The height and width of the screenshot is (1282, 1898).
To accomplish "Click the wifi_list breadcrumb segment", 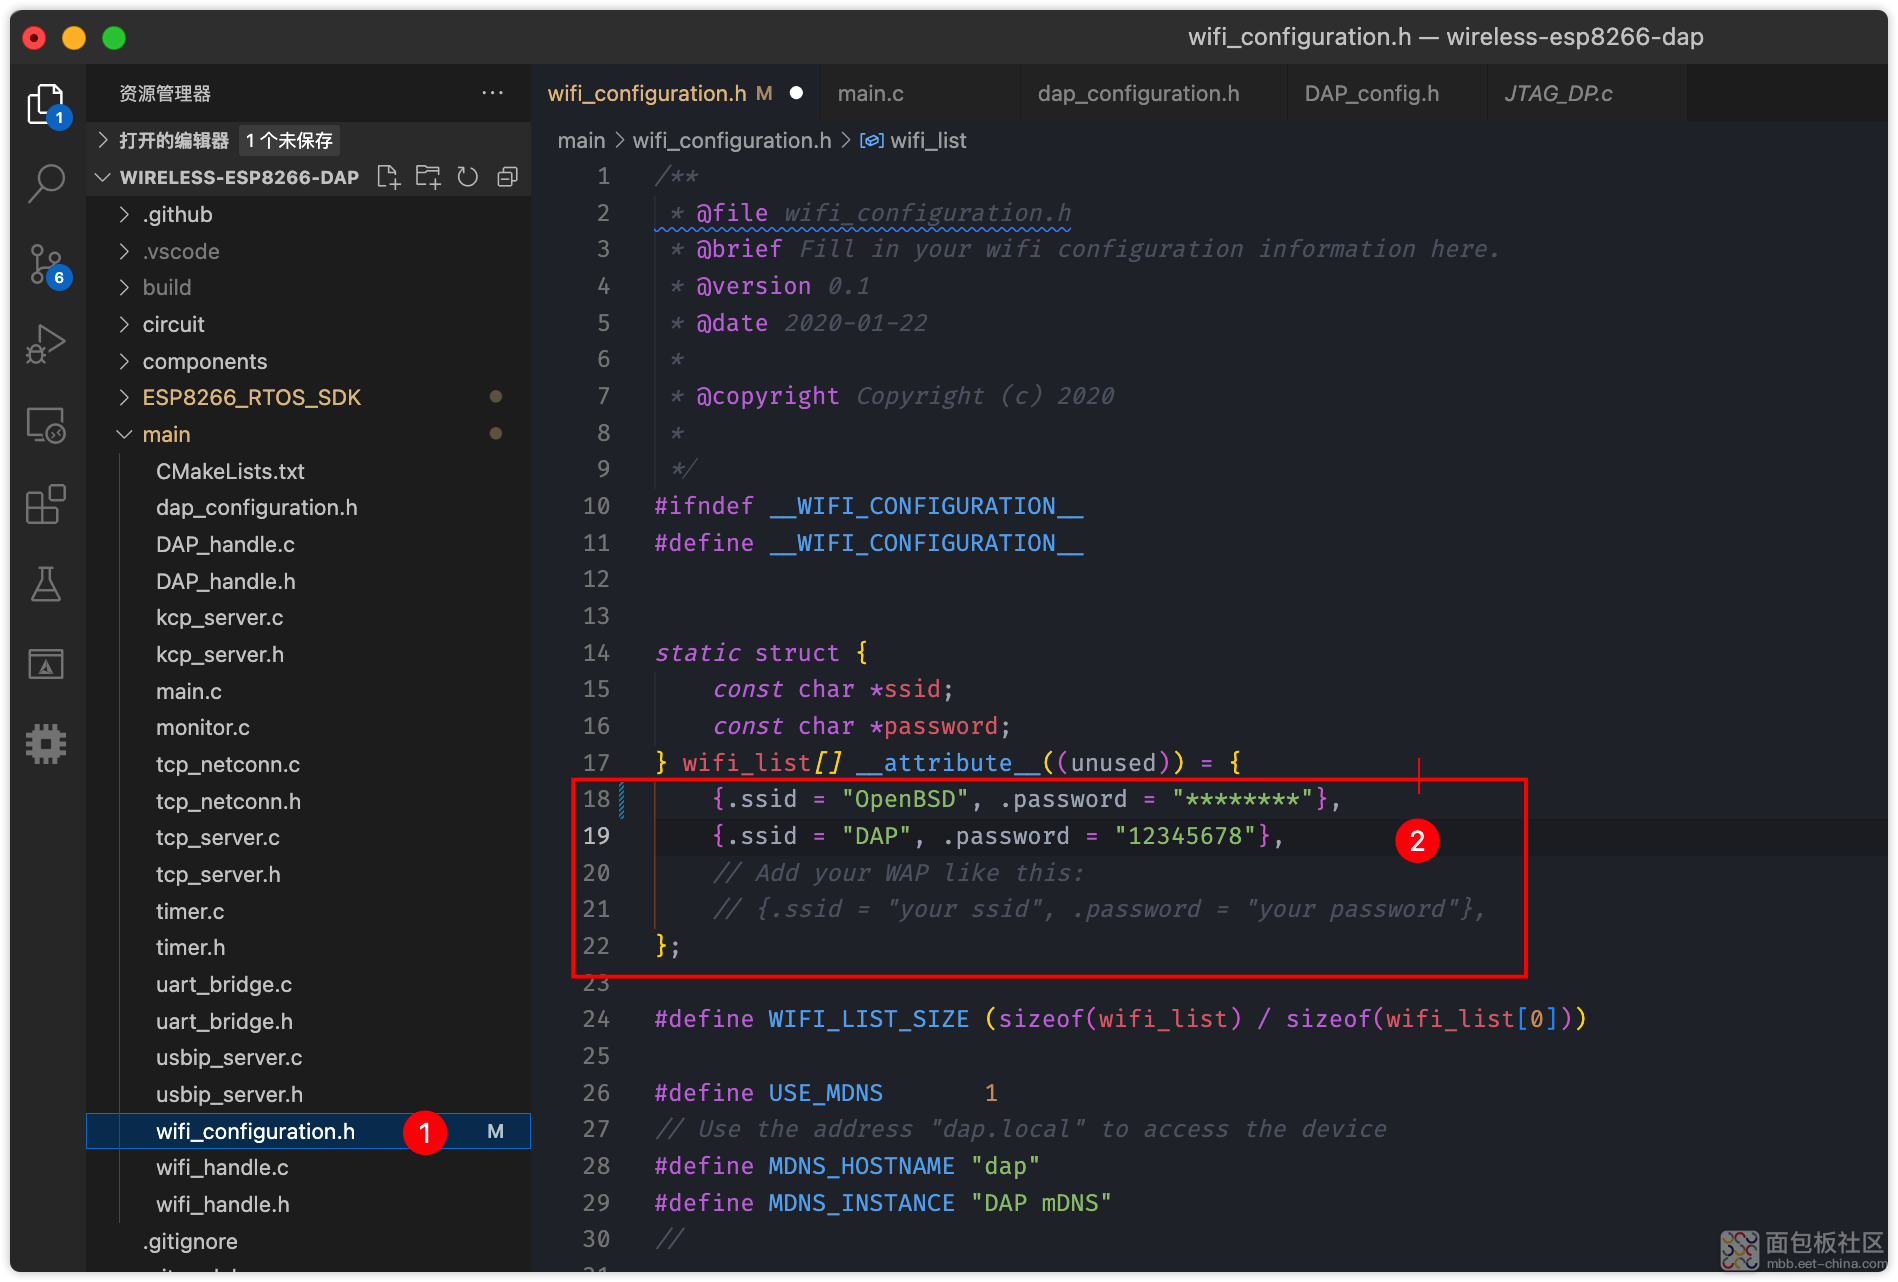I will tap(928, 141).
